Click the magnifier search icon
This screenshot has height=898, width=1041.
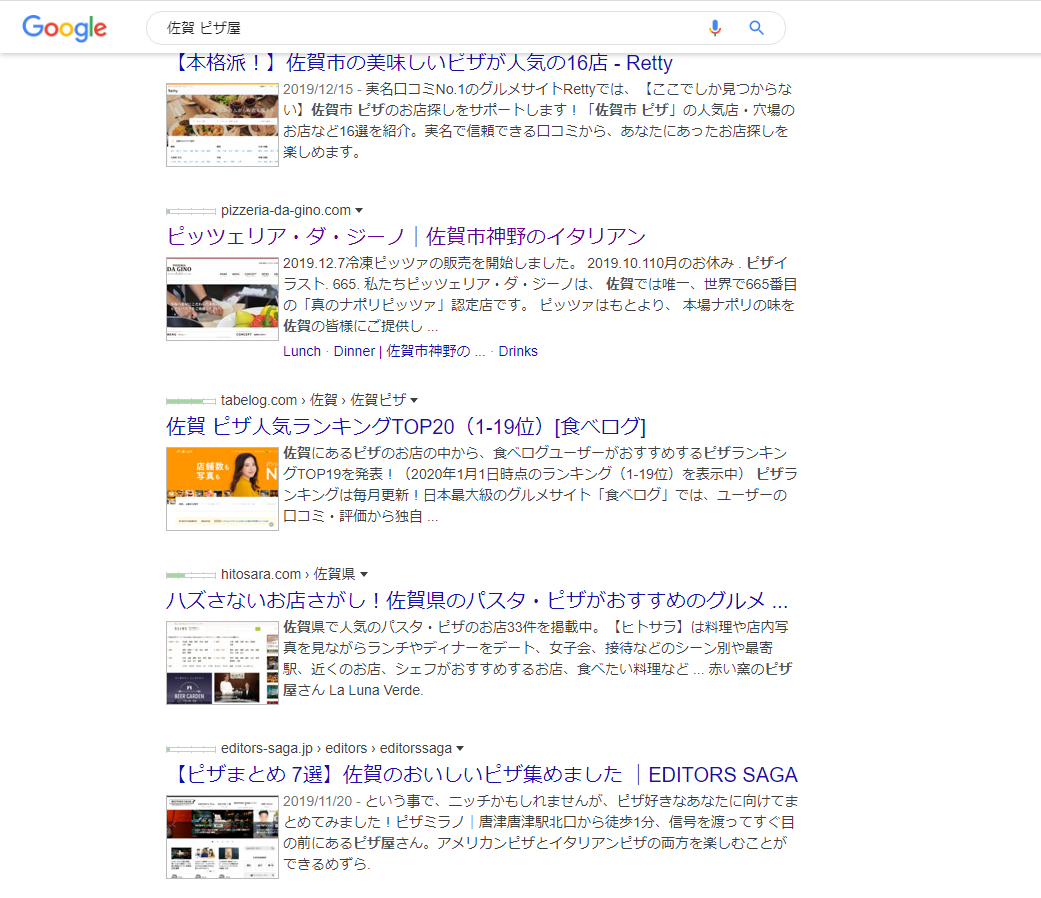point(756,28)
